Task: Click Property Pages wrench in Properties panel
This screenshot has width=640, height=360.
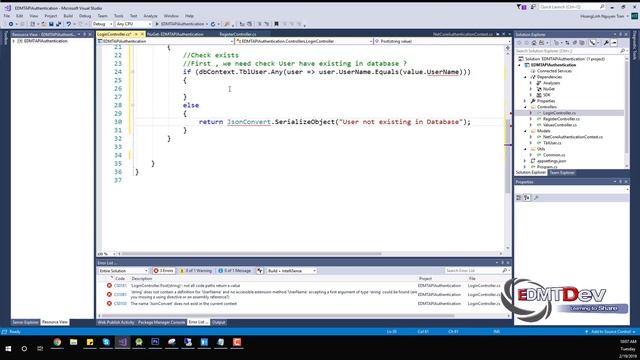Action: (x=536, y=198)
